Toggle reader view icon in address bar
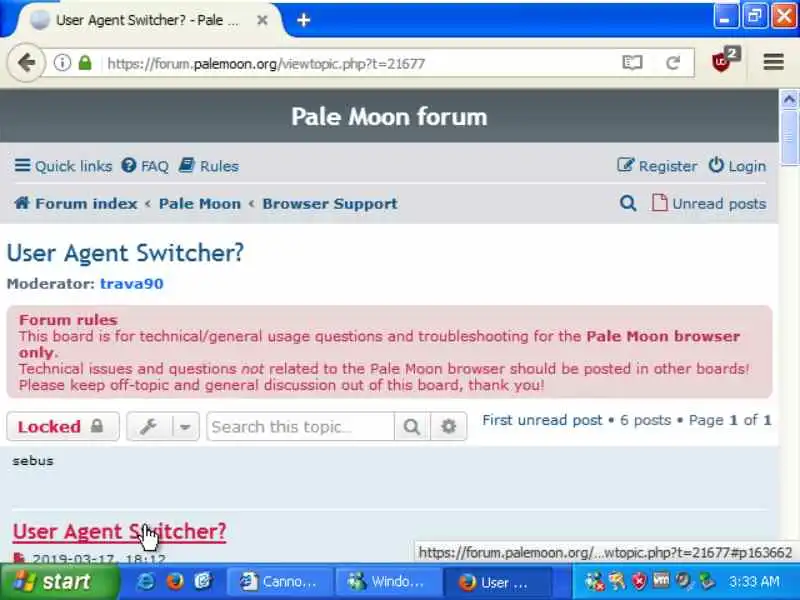800x600 pixels. click(632, 63)
